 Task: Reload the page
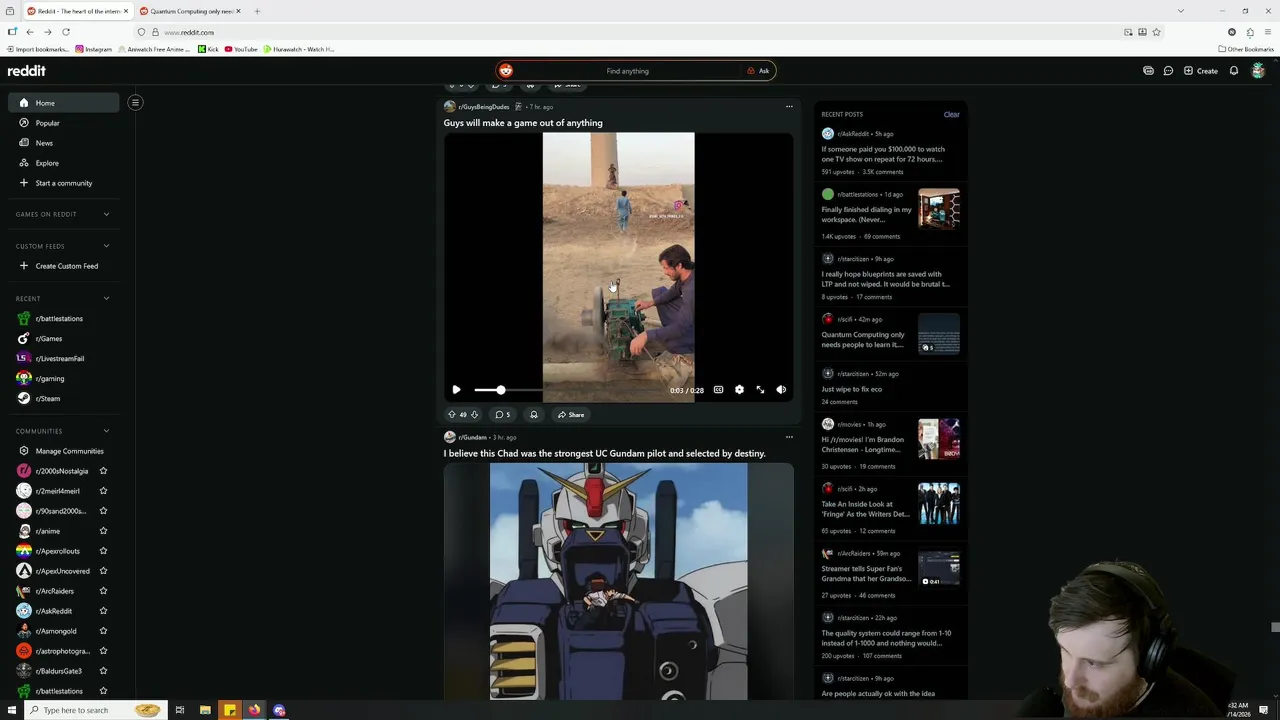(x=66, y=32)
